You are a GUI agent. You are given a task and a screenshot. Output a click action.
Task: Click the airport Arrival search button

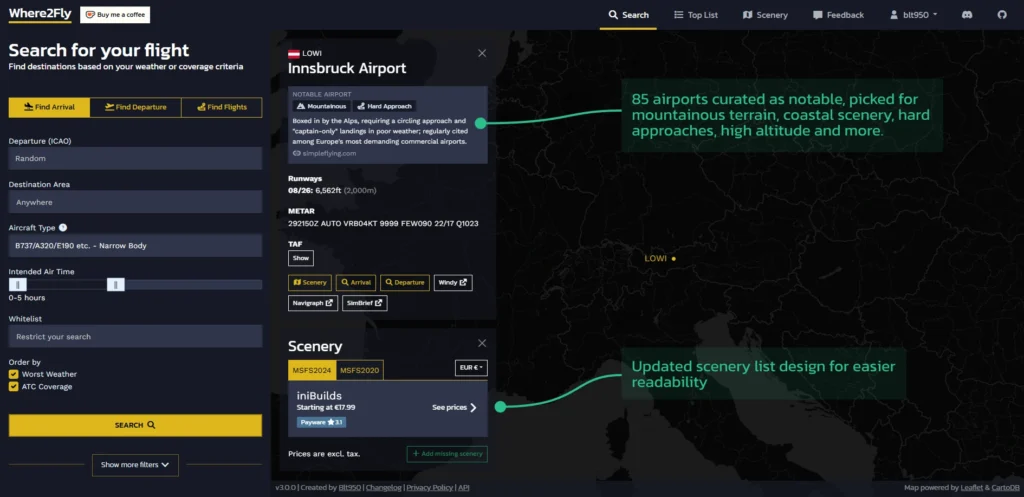click(356, 283)
